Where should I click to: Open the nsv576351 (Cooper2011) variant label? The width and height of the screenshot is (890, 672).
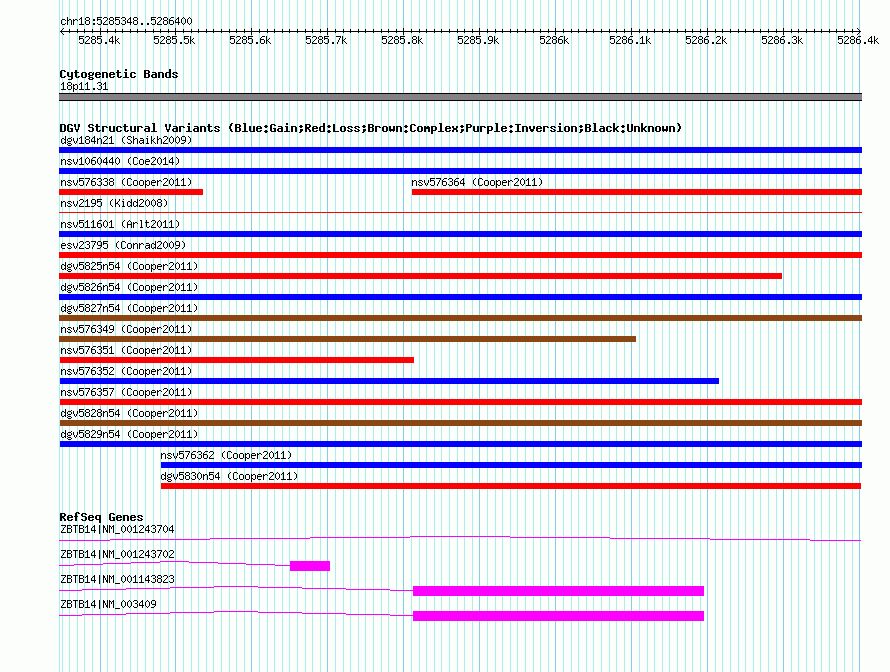pyautogui.click(x=126, y=350)
